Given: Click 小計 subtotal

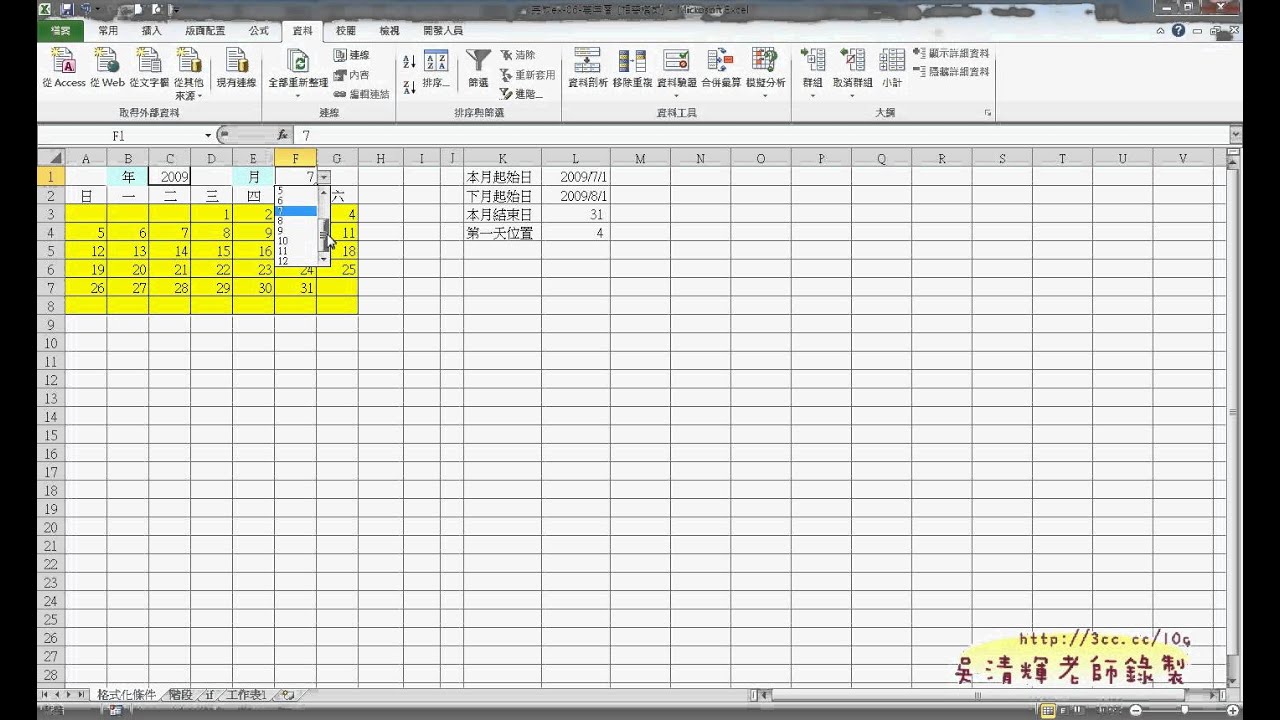Looking at the screenshot, I should (x=891, y=69).
